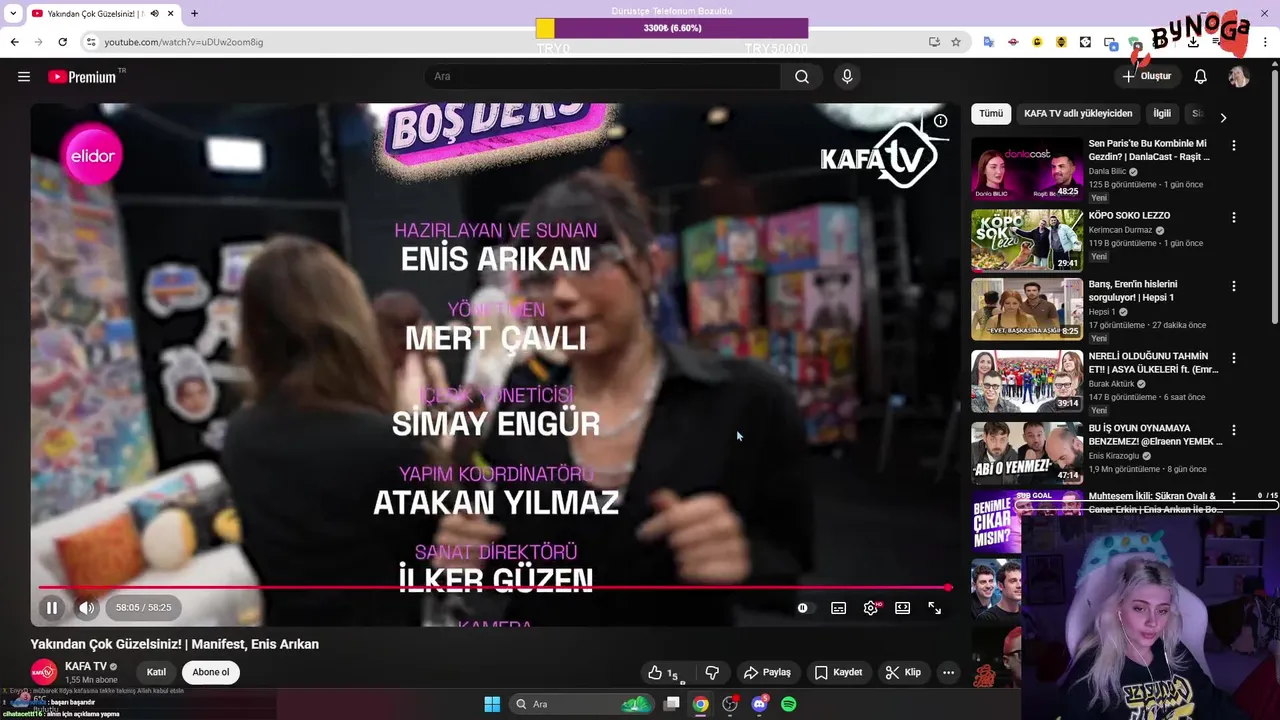Save video with Kaydet button
Image resolution: width=1280 pixels, height=720 pixels.
838,673
